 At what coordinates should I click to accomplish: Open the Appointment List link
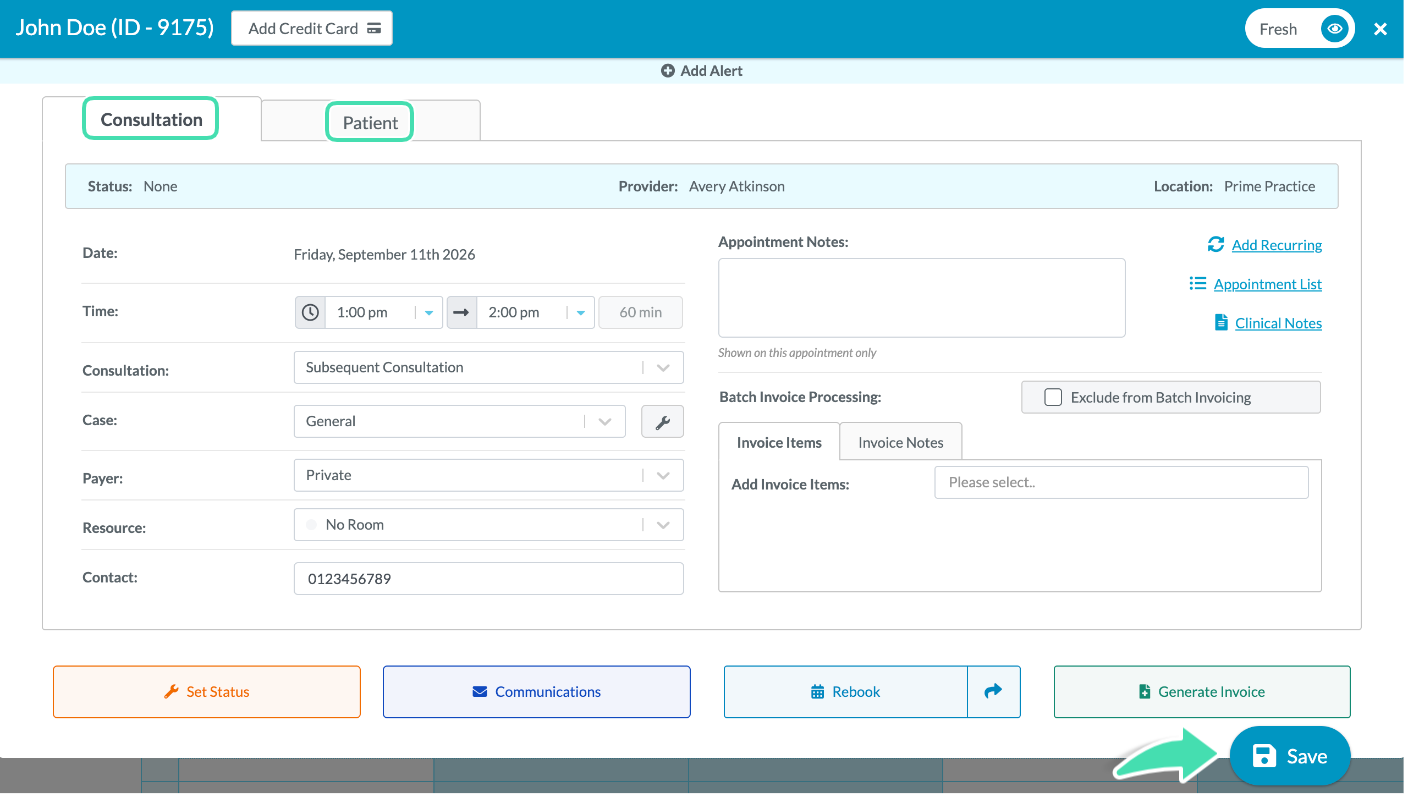(1268, 284)
